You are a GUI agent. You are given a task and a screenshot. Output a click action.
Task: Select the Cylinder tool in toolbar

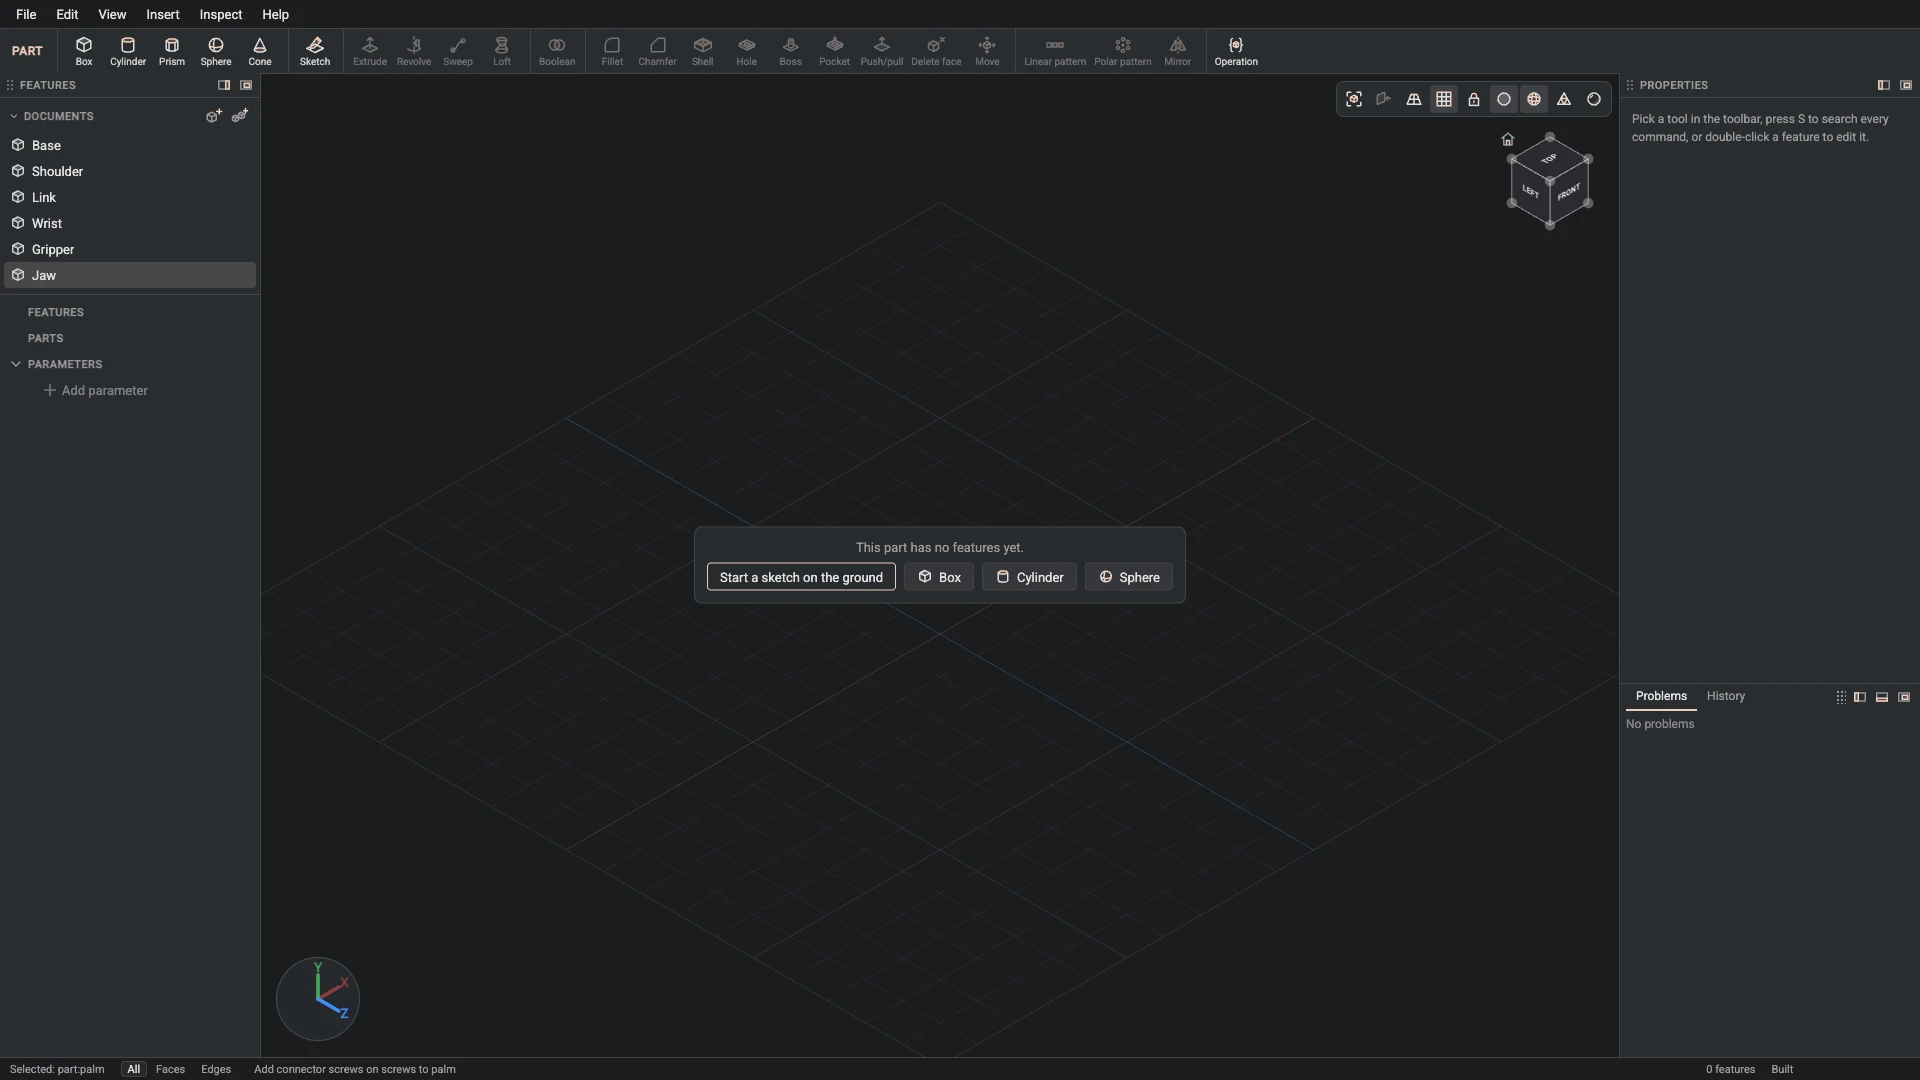pyautogui.click(x=128, y=51)
